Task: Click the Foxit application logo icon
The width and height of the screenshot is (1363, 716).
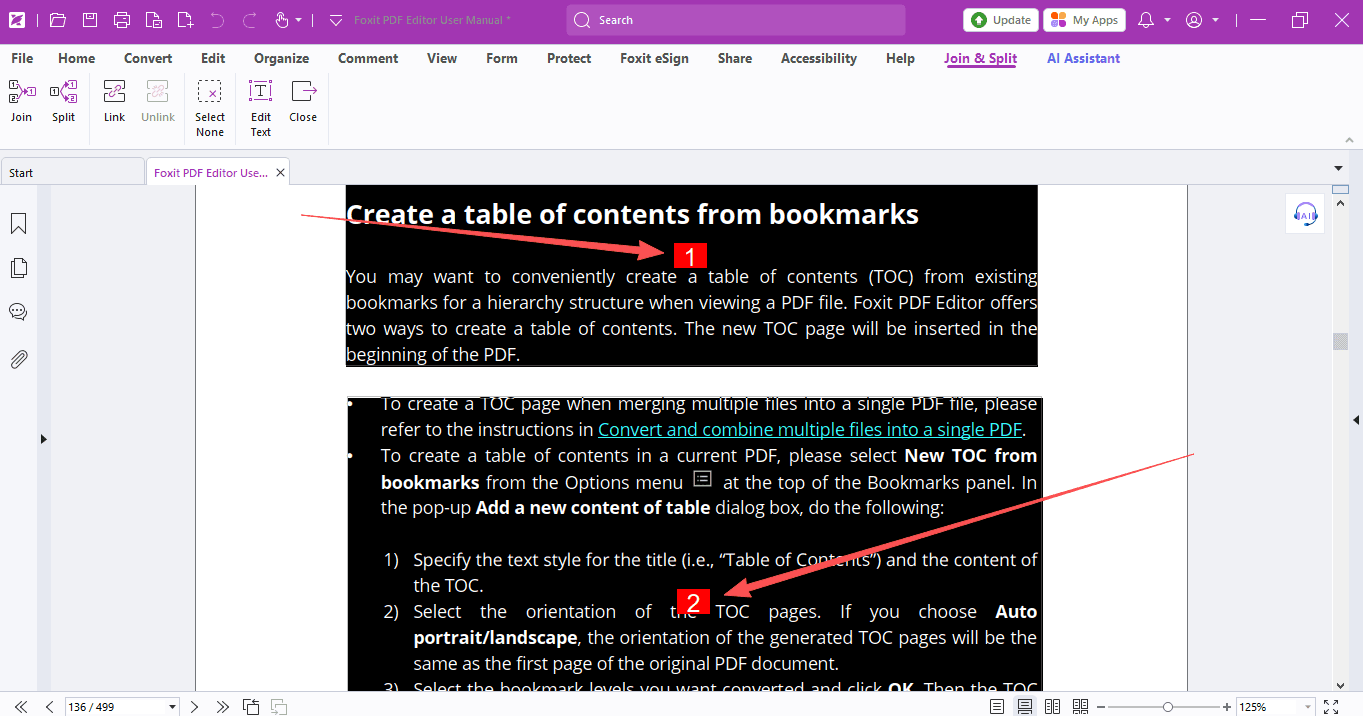Action: click(17, 20)
